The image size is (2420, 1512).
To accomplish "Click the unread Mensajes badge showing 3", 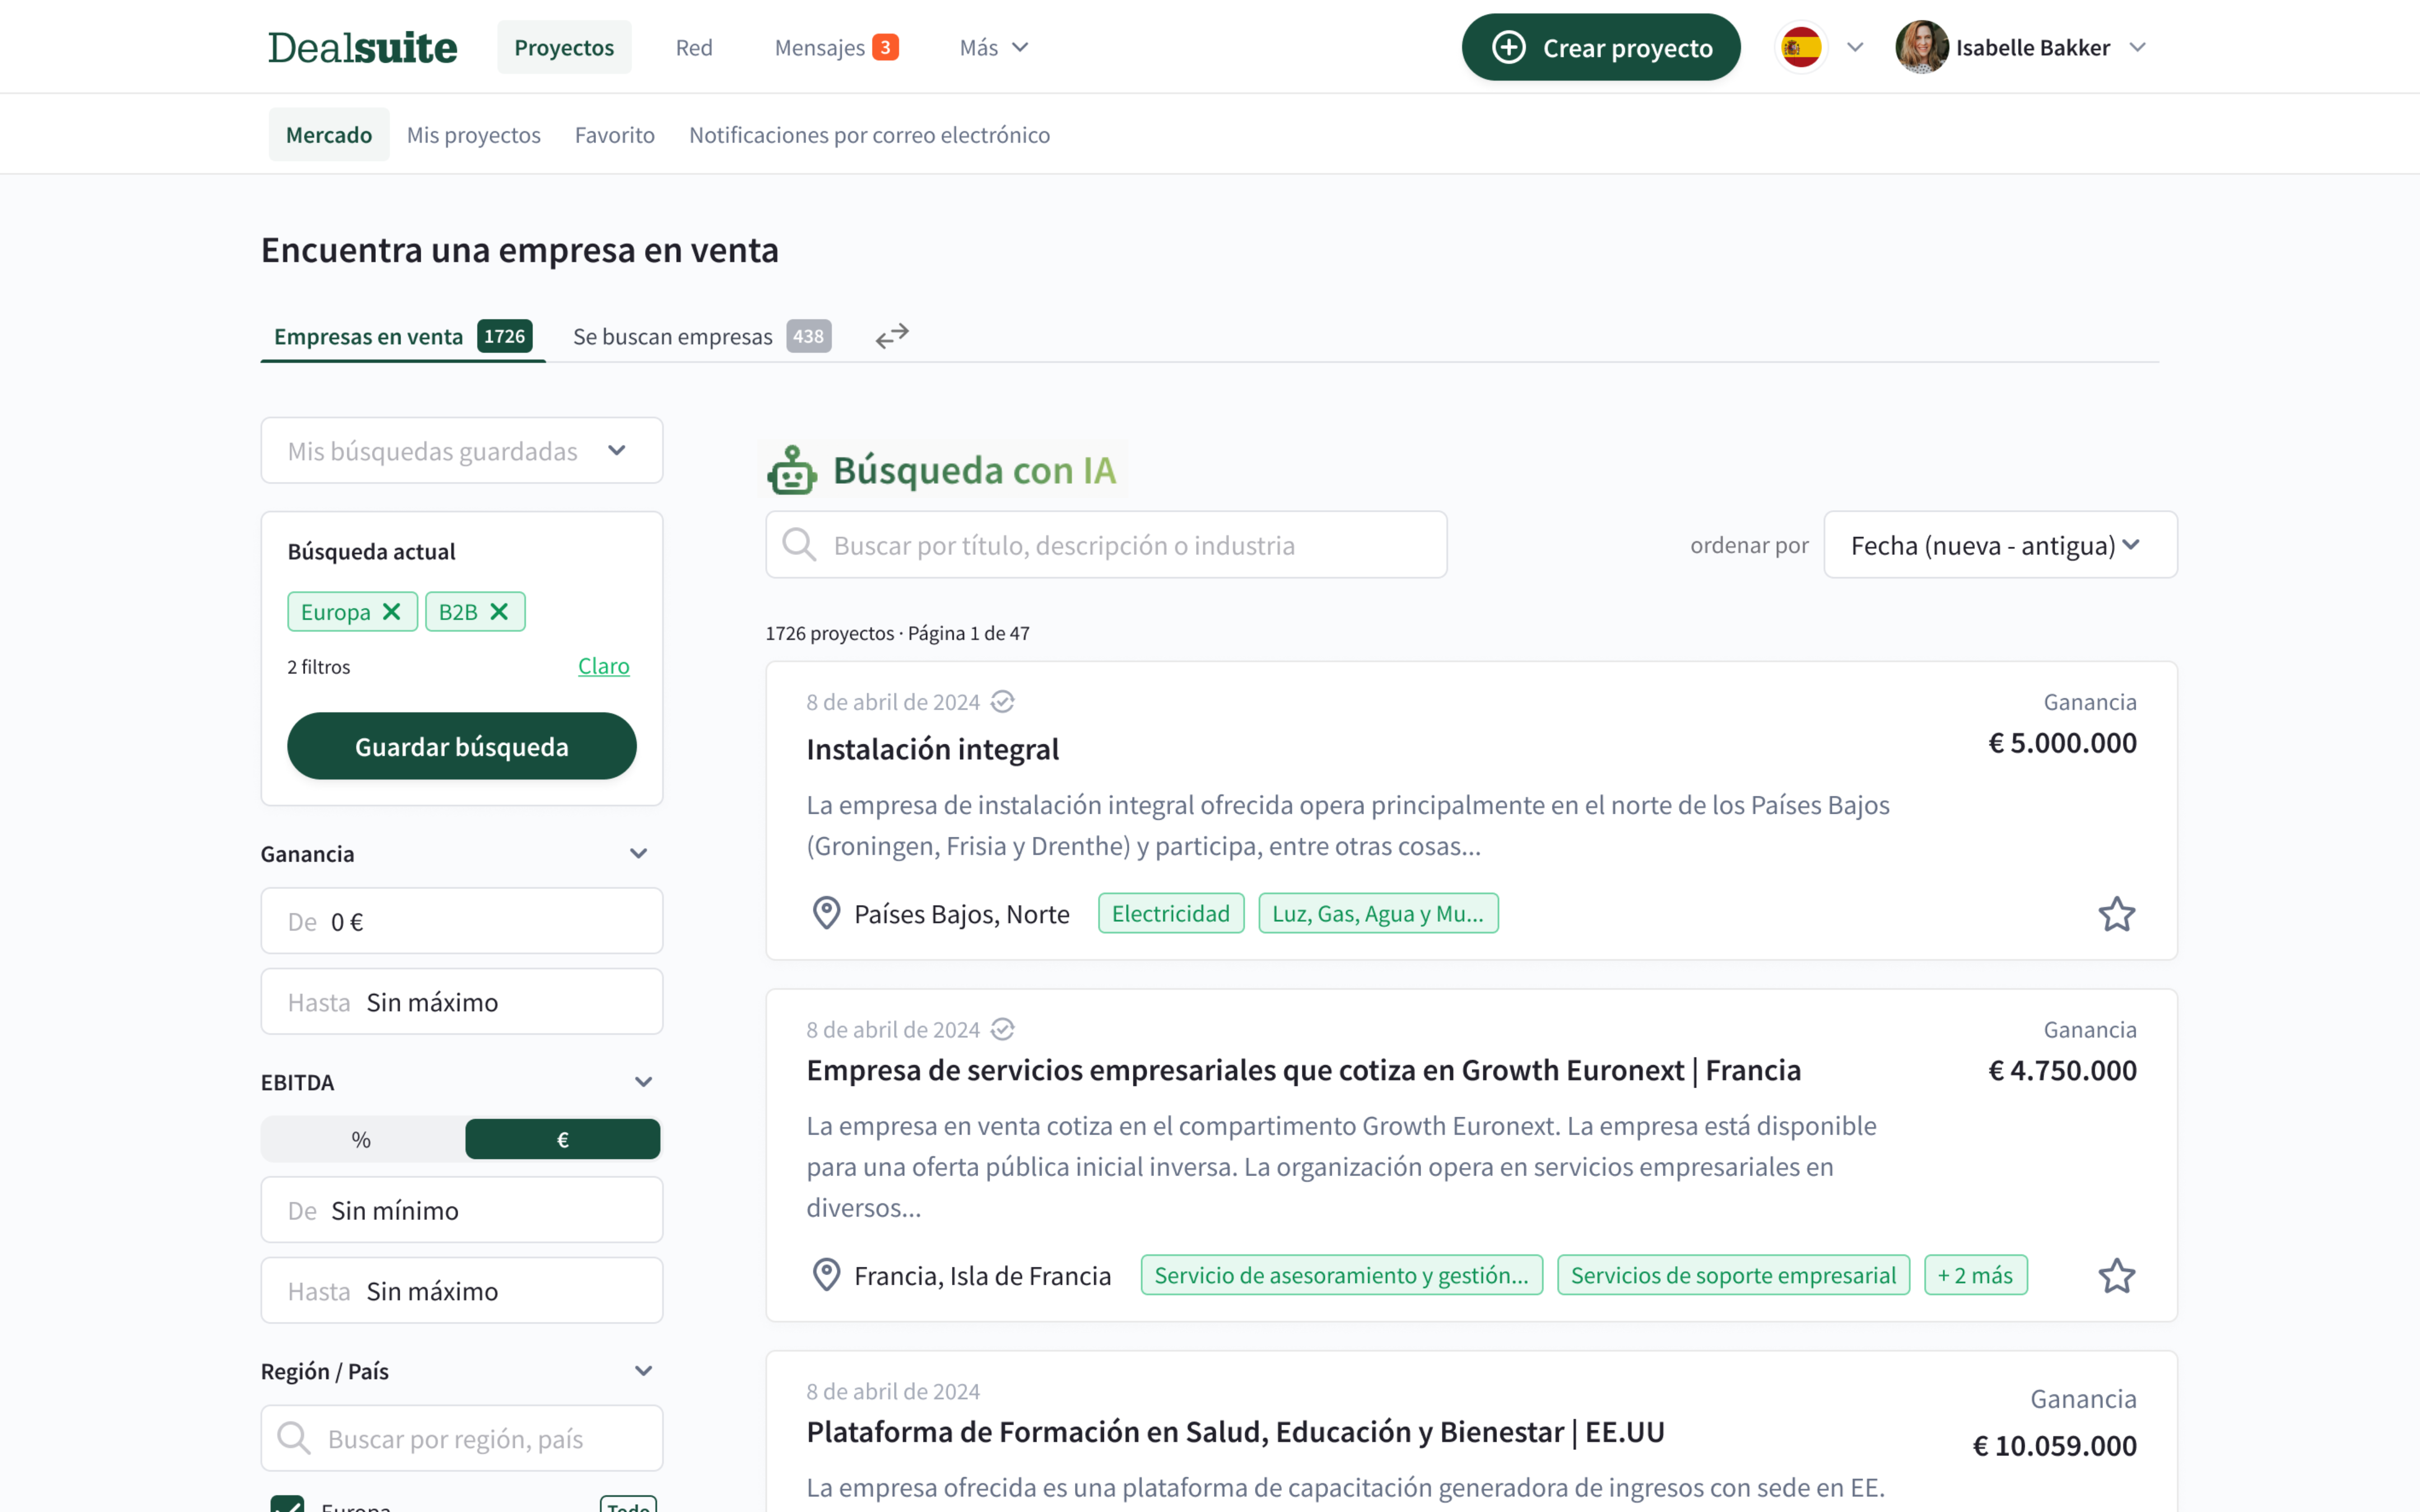I will 885,47.
